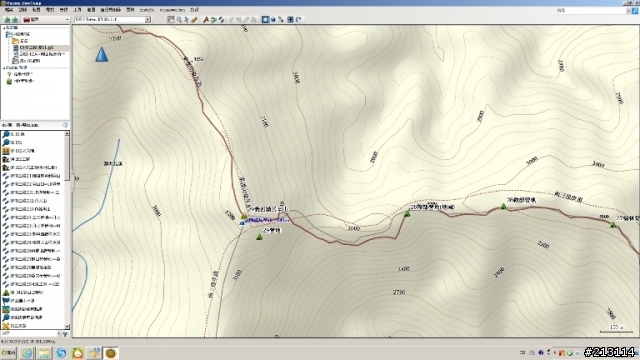
Task: Switch to the 3D globe map view
Action: click(273, 19)
